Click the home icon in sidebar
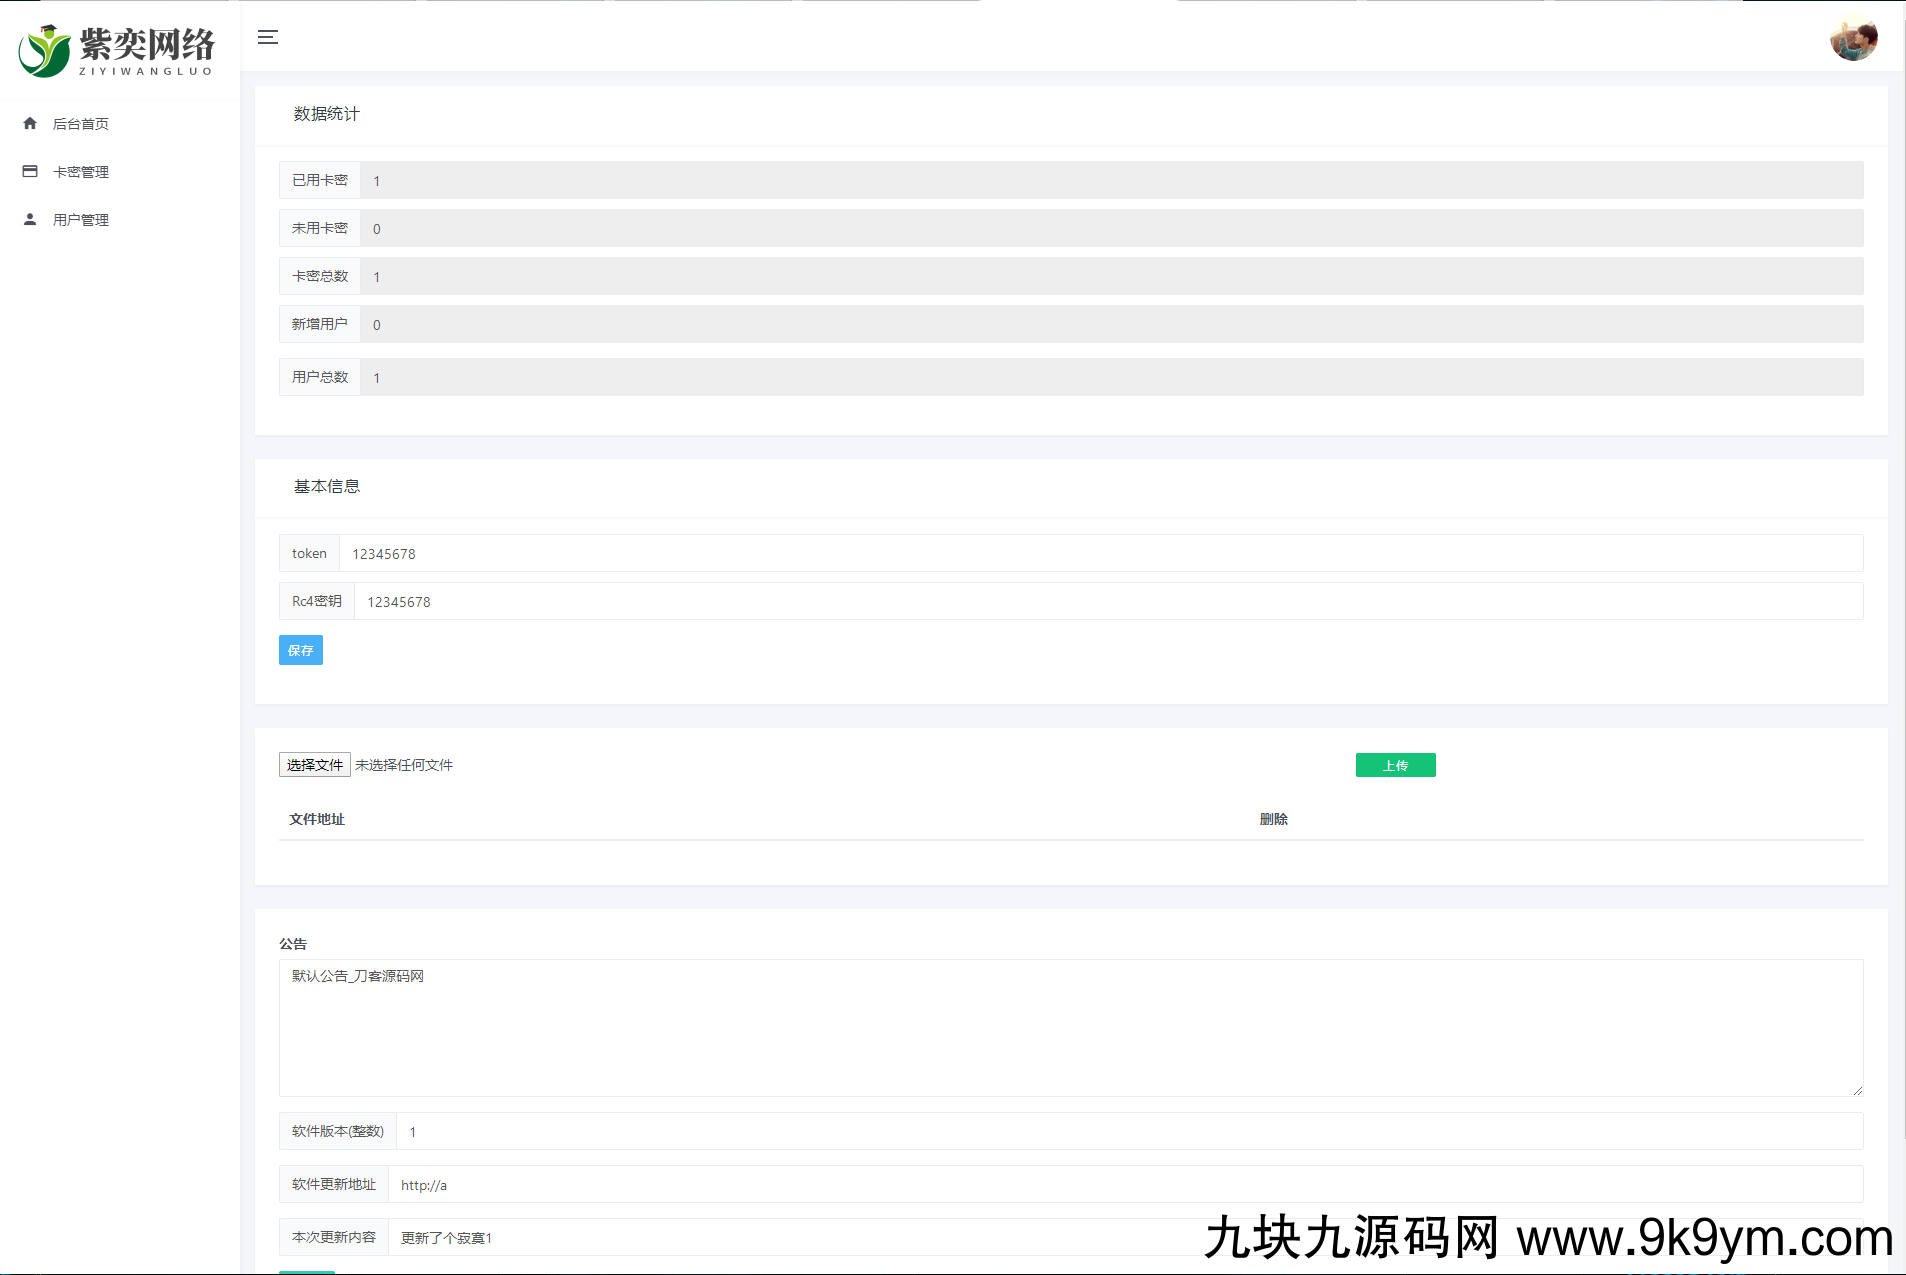 [30, 123]
